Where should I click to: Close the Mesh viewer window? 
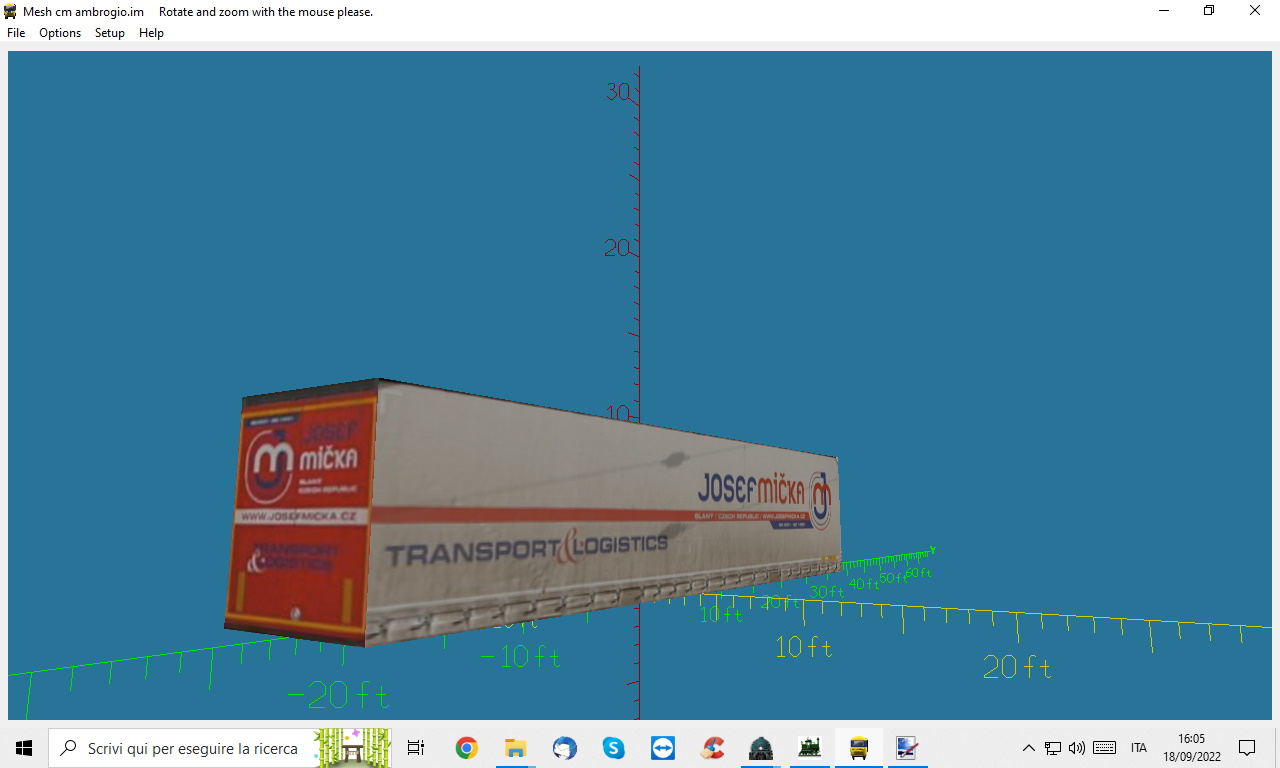[x=1255, y=11]
